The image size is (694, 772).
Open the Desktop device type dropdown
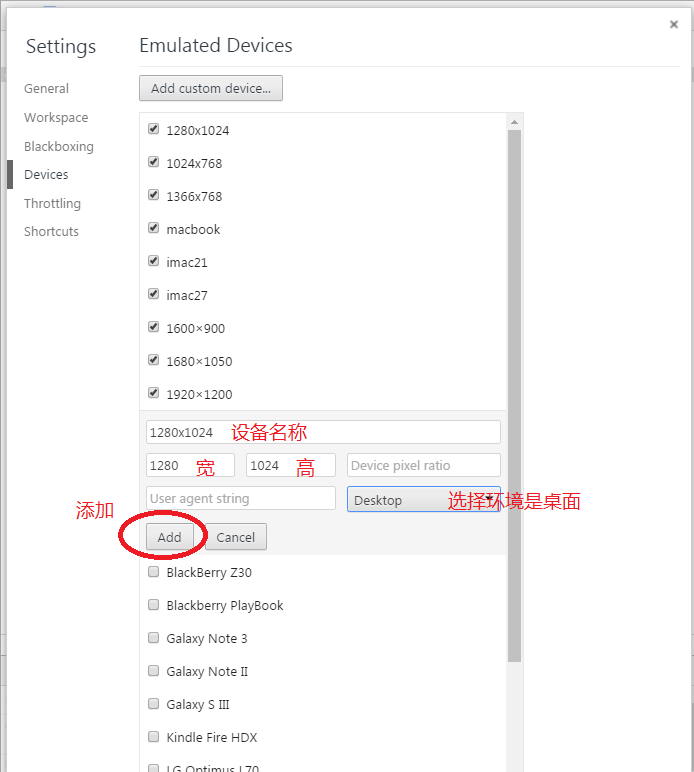(423, 499)
